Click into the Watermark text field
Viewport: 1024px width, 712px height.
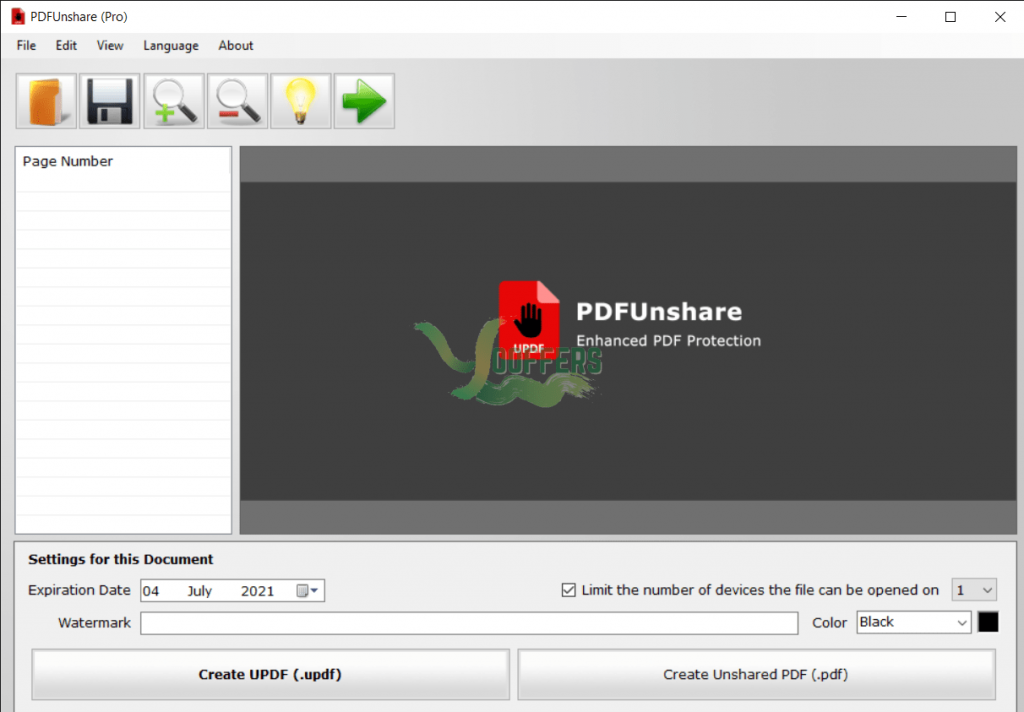[469, 623]
